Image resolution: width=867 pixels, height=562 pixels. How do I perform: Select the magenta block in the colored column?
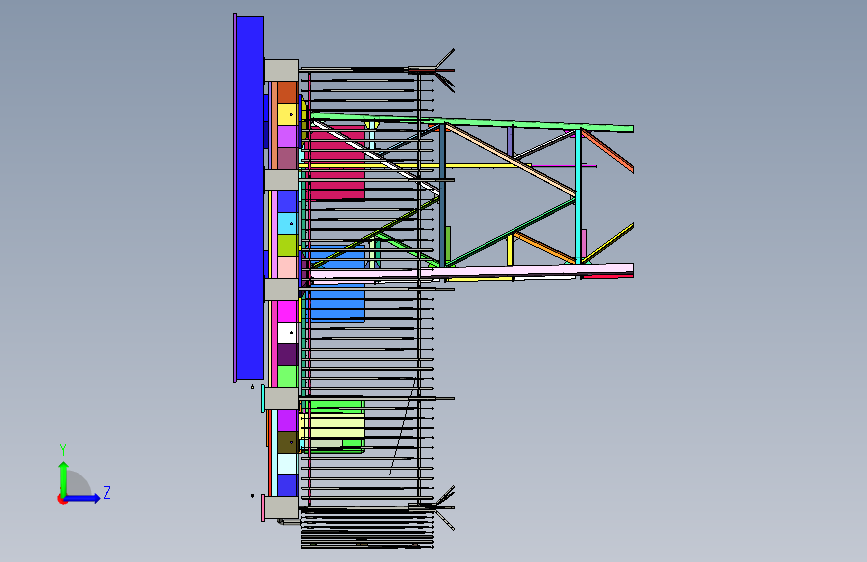click(288, 311)
